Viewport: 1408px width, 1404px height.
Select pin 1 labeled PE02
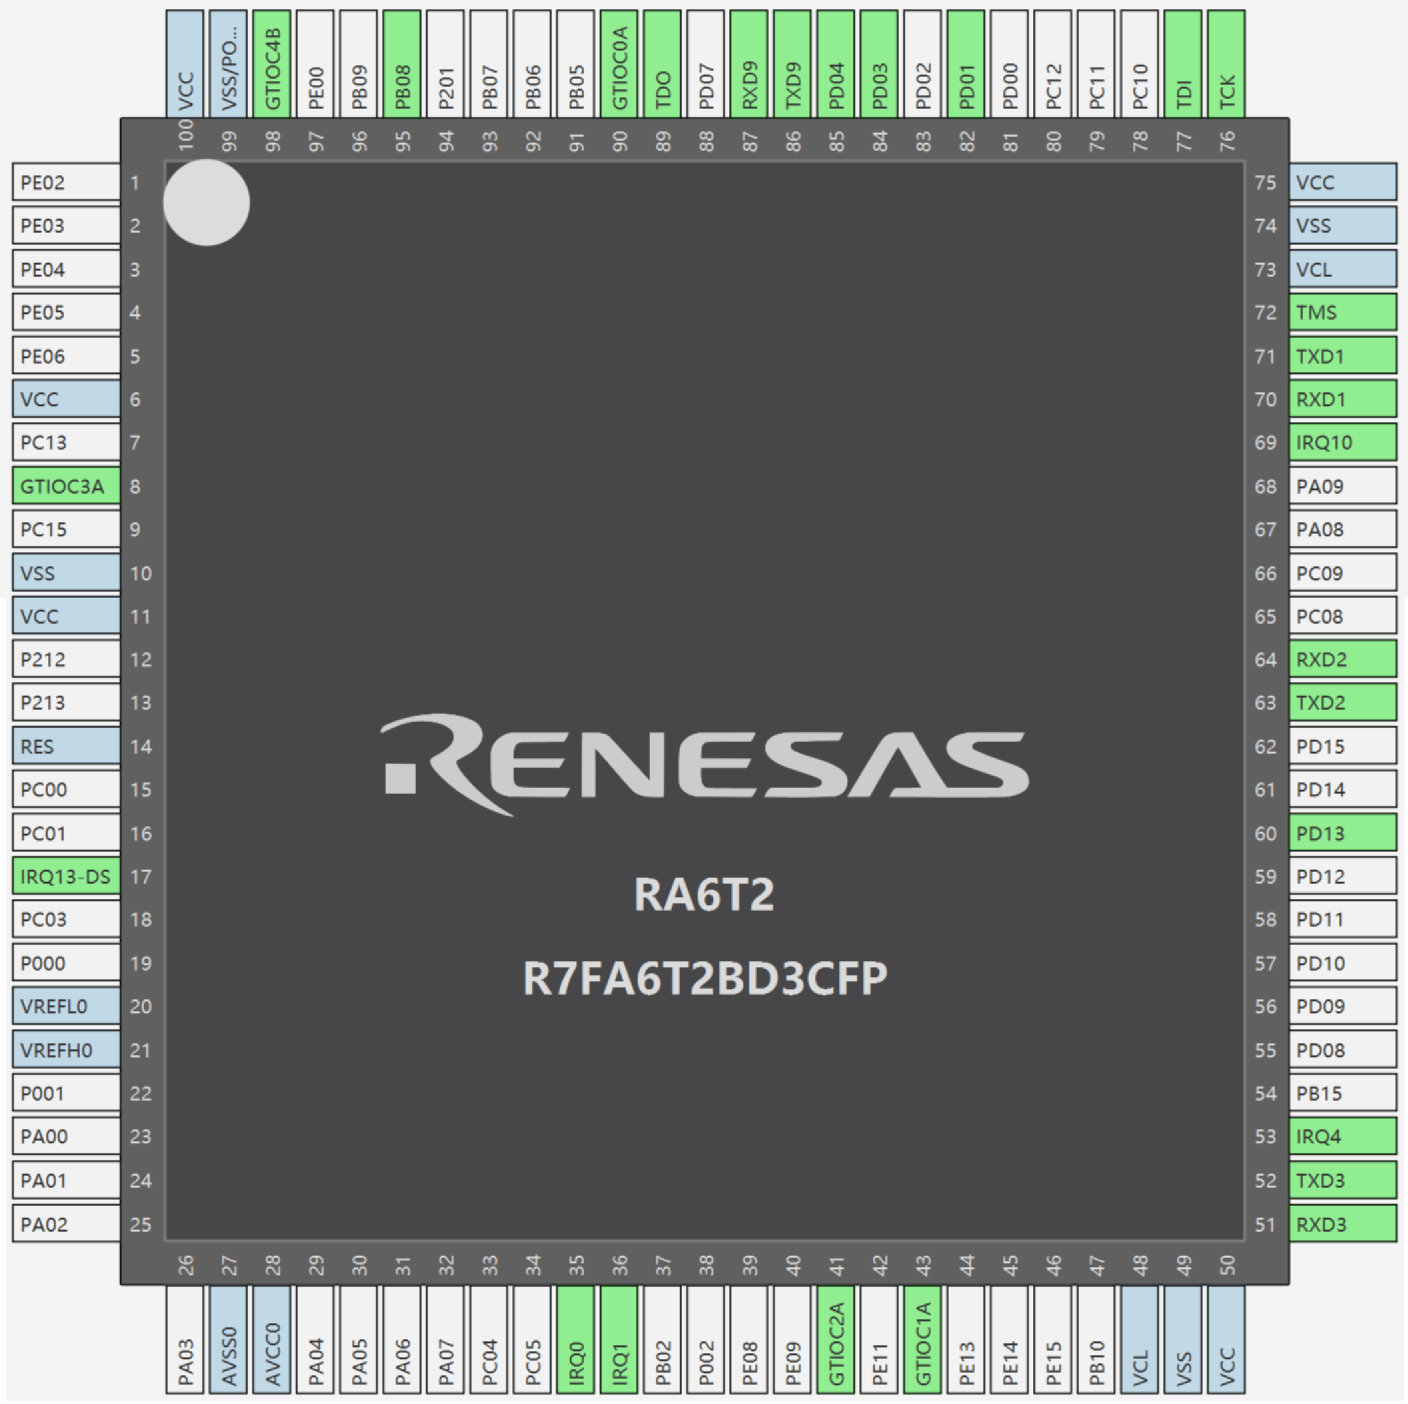click(x=66, y=183)
